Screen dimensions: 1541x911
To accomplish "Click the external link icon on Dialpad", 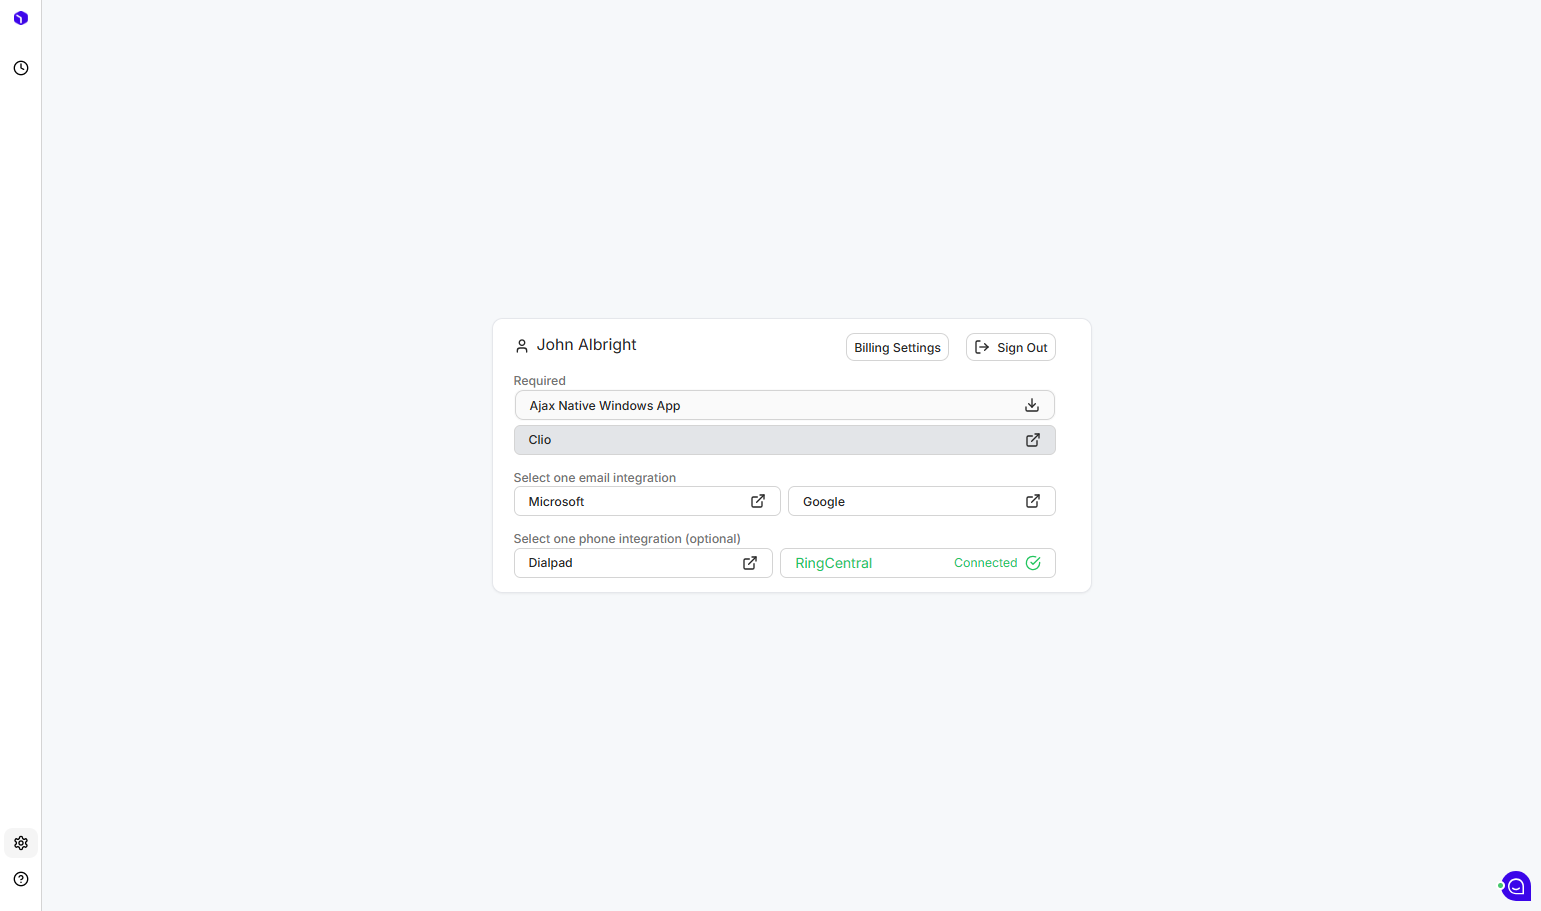I will [x=750, y=563].
